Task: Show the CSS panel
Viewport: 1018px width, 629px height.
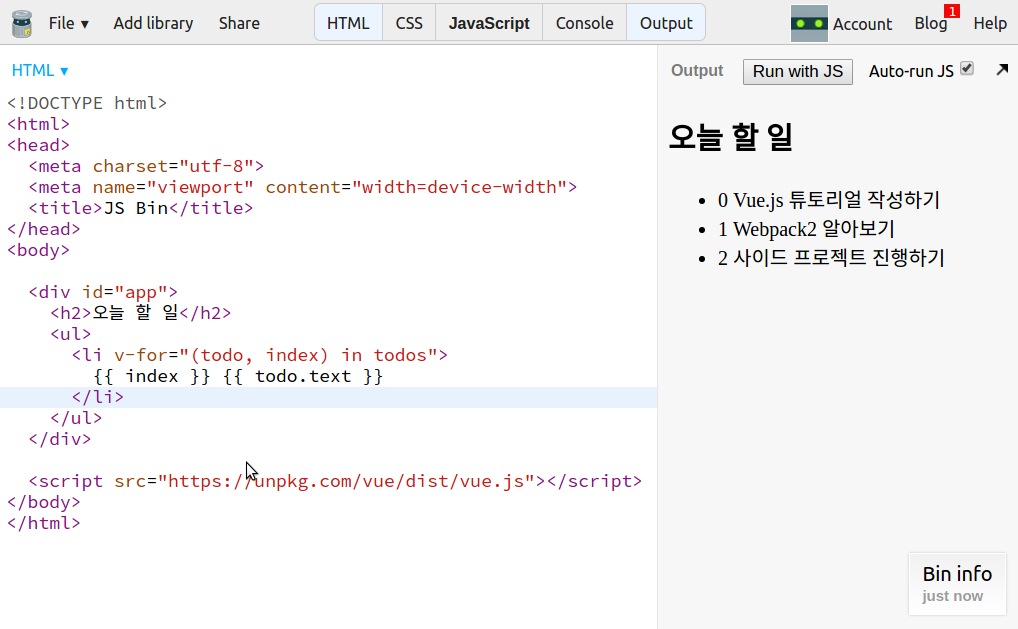Action: tap(408, 23)
